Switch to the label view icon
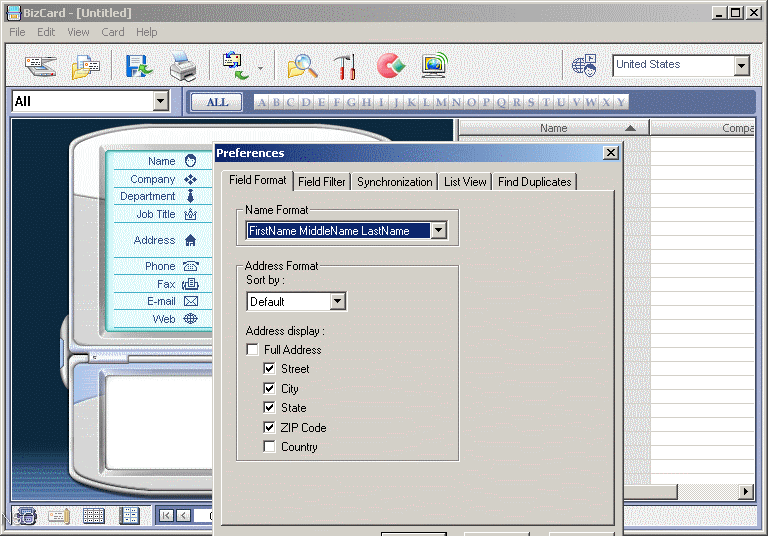 click(130, 515)
